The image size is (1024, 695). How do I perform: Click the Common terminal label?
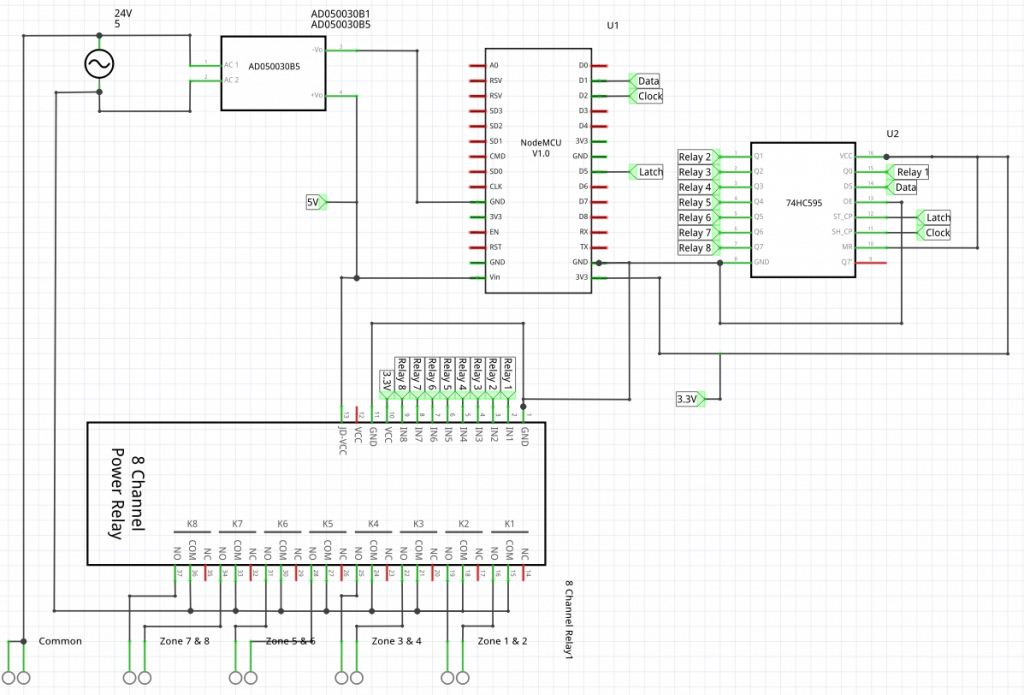point(60,641)
